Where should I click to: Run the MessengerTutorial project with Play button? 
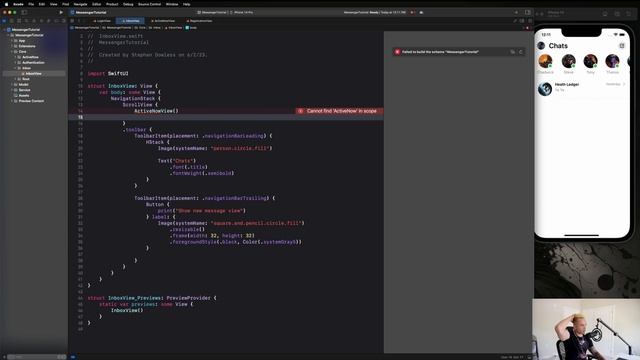(61, 12)
